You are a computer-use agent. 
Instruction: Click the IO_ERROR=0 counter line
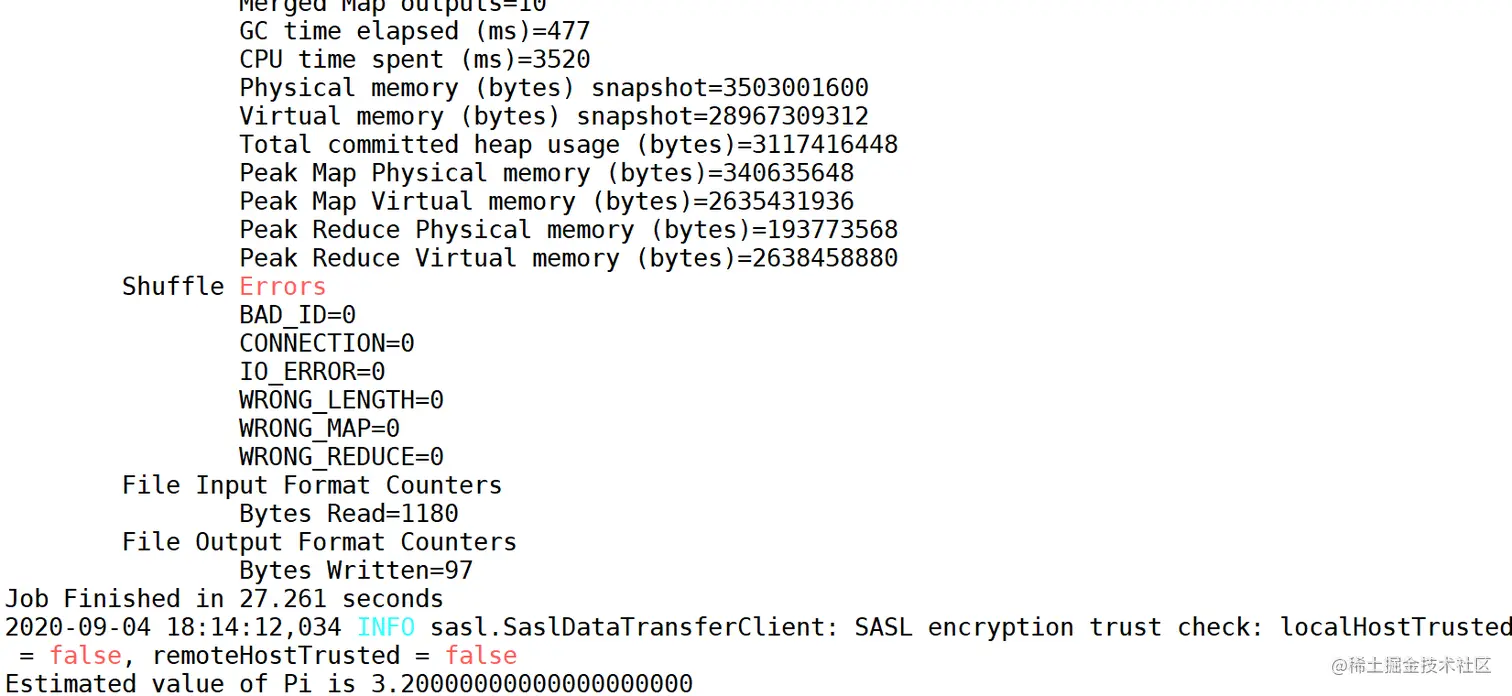pos(312,371)
